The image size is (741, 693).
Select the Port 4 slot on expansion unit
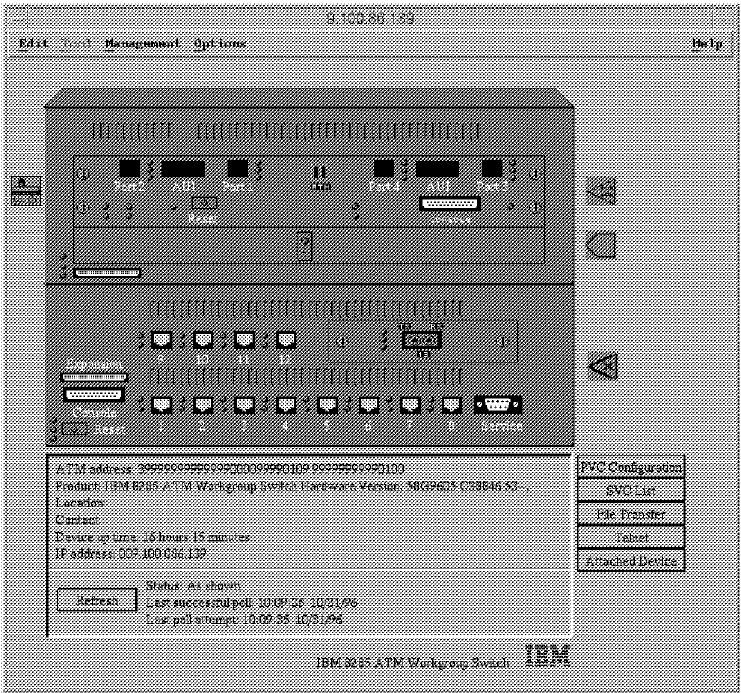384,169
